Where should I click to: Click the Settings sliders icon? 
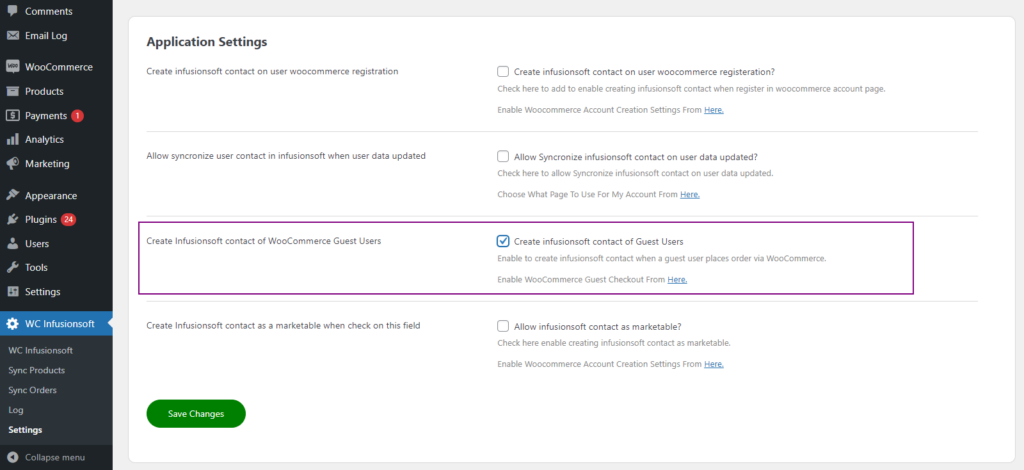12,292
